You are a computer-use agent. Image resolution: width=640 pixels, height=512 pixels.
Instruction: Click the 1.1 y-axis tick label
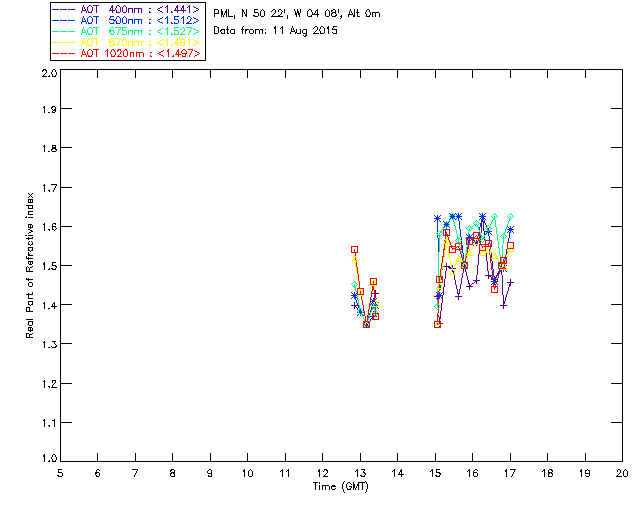[x=49, y=423]
